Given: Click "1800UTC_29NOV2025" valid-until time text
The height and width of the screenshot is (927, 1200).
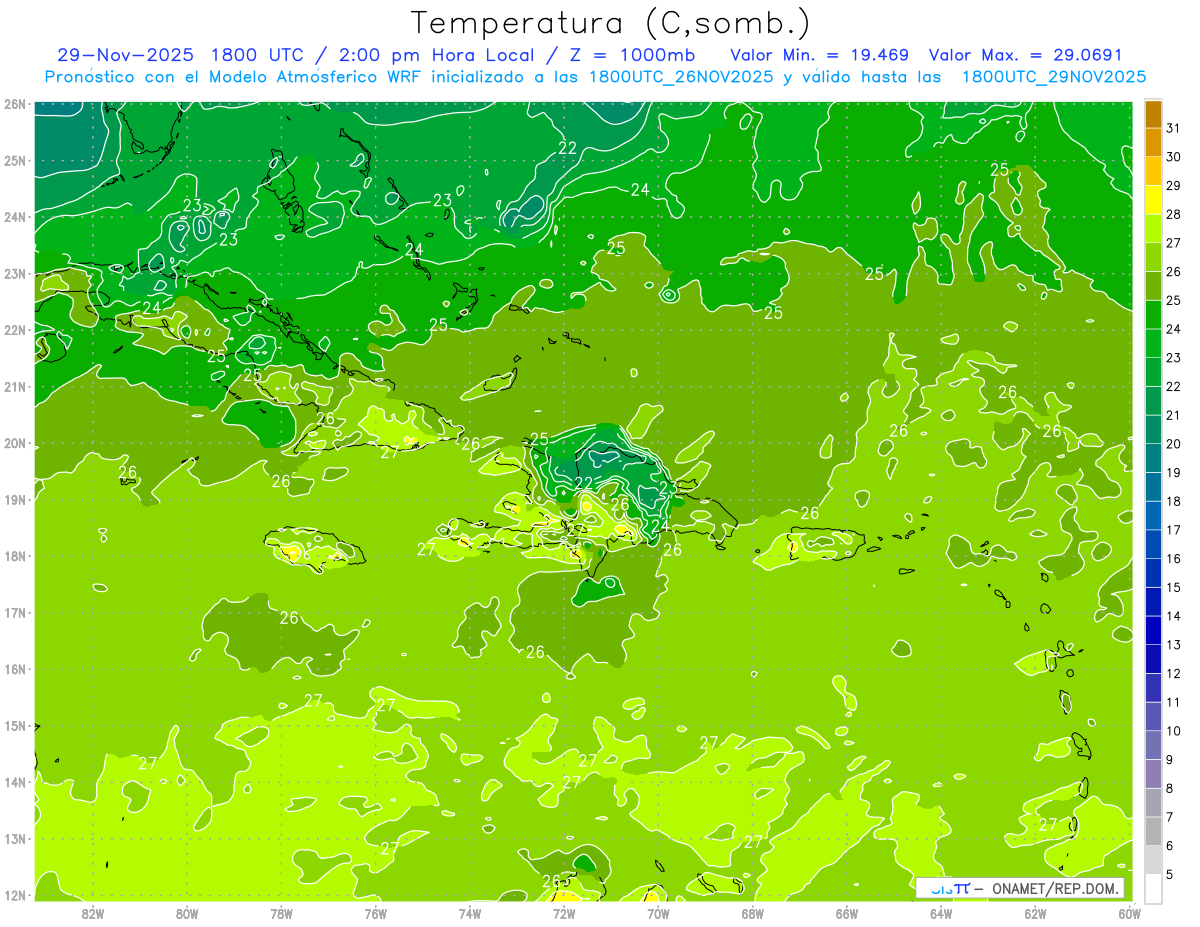Looking at the screenshot, I should (1053, 76).
